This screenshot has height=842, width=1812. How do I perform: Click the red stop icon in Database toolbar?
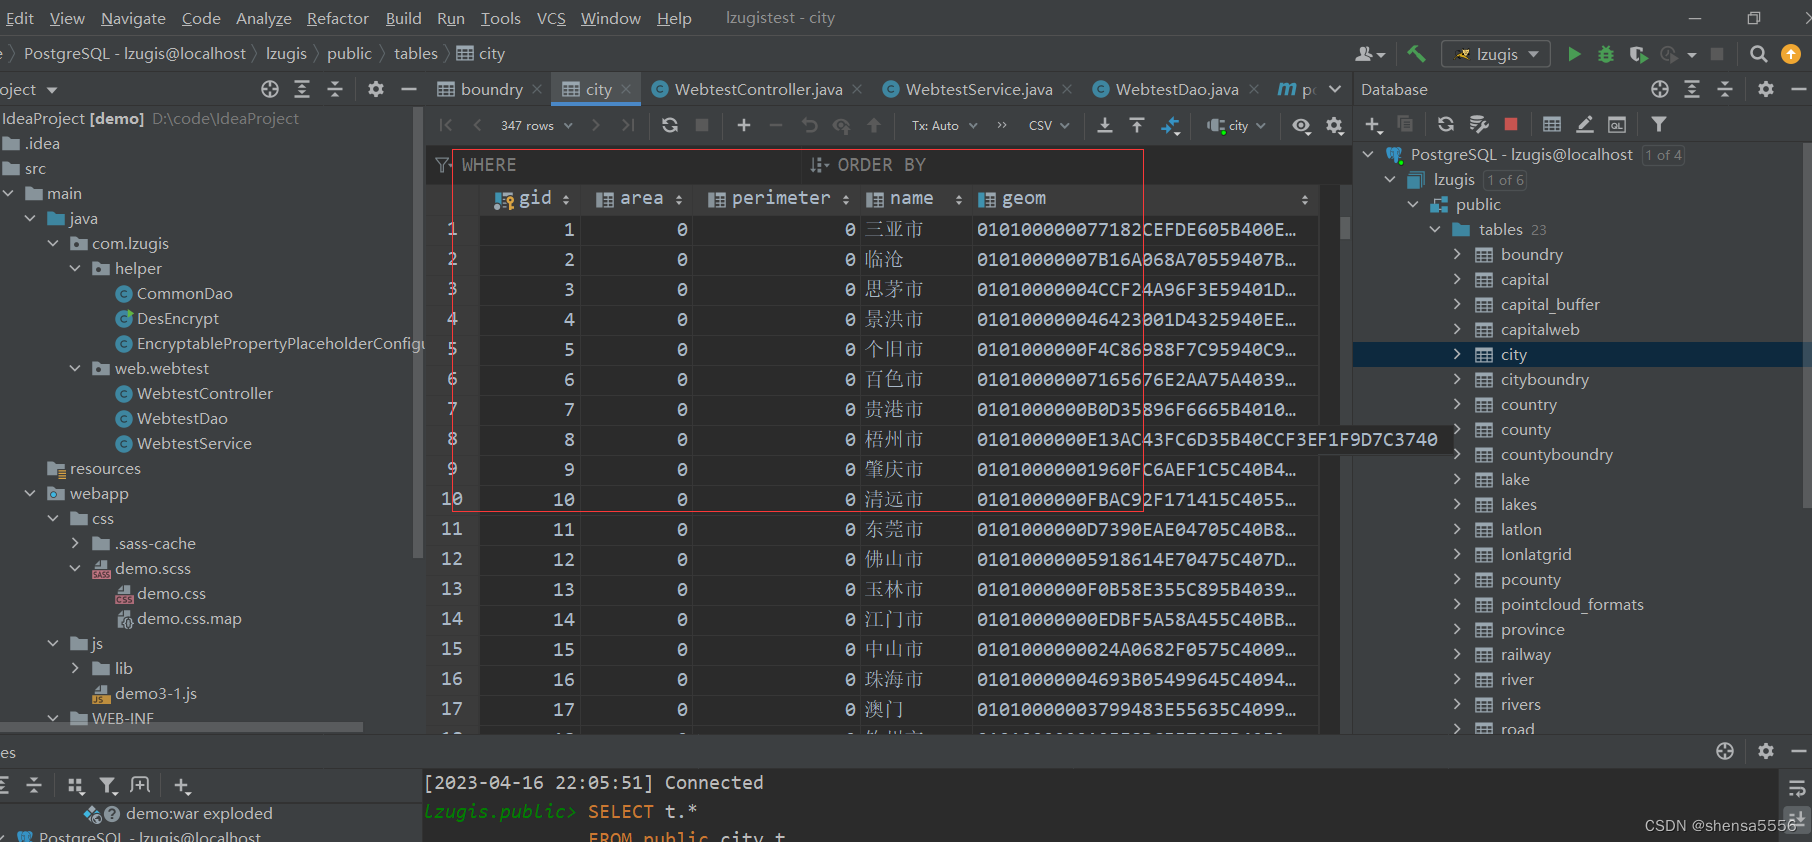tap(1511, 124)
